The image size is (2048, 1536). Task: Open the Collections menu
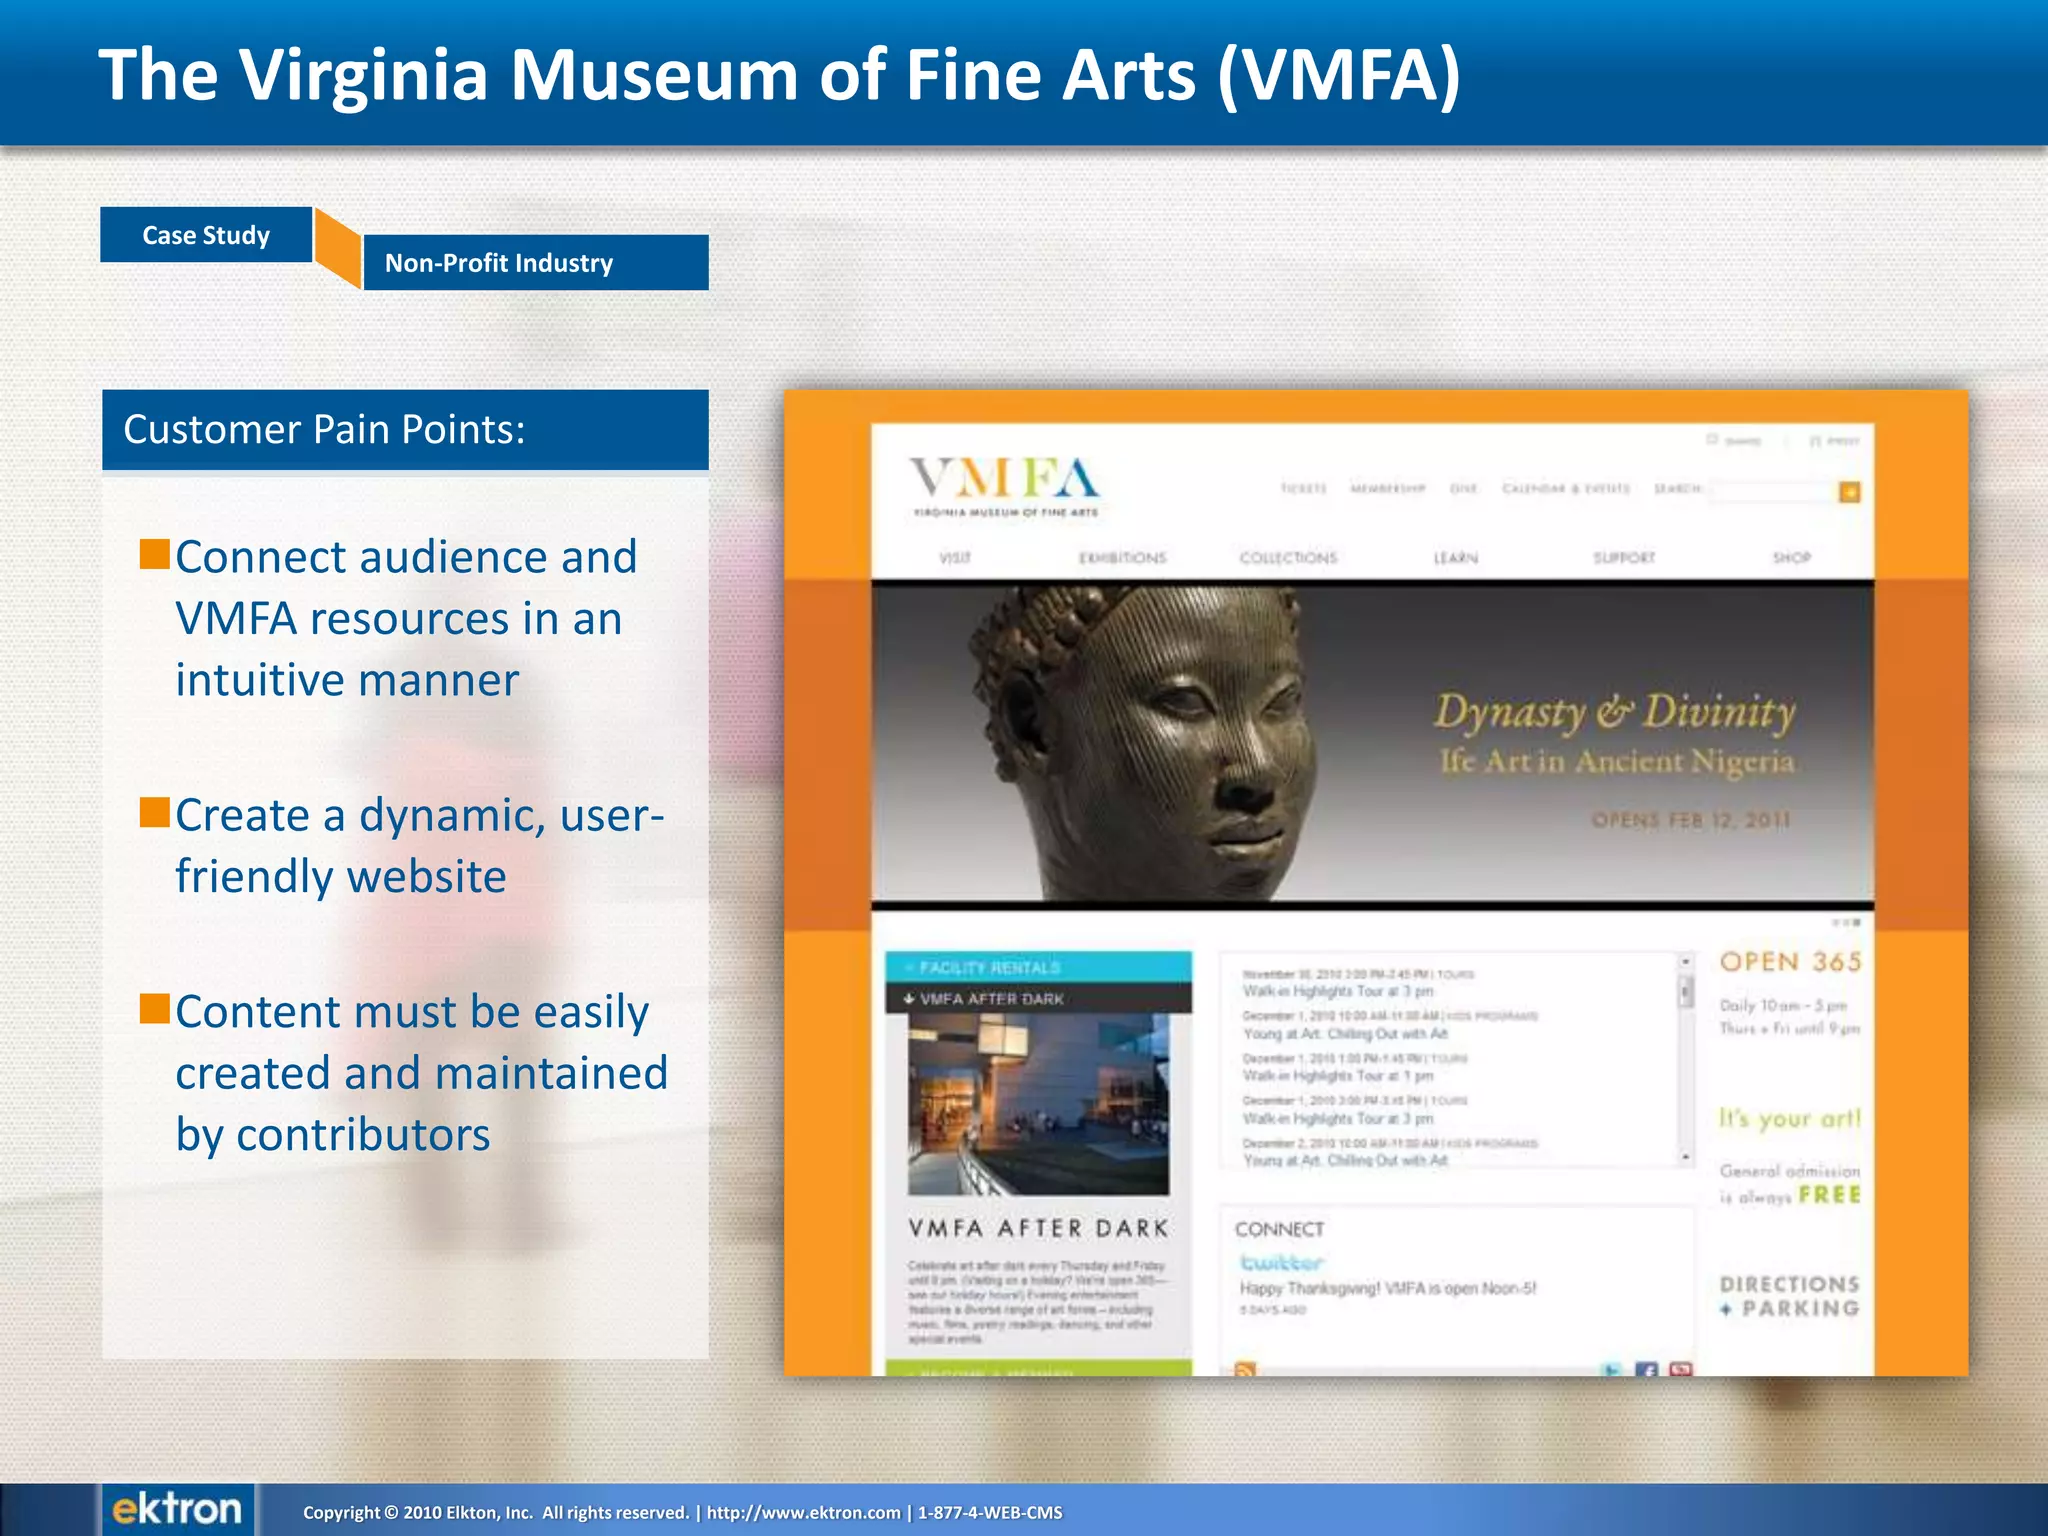[1288, 557]
